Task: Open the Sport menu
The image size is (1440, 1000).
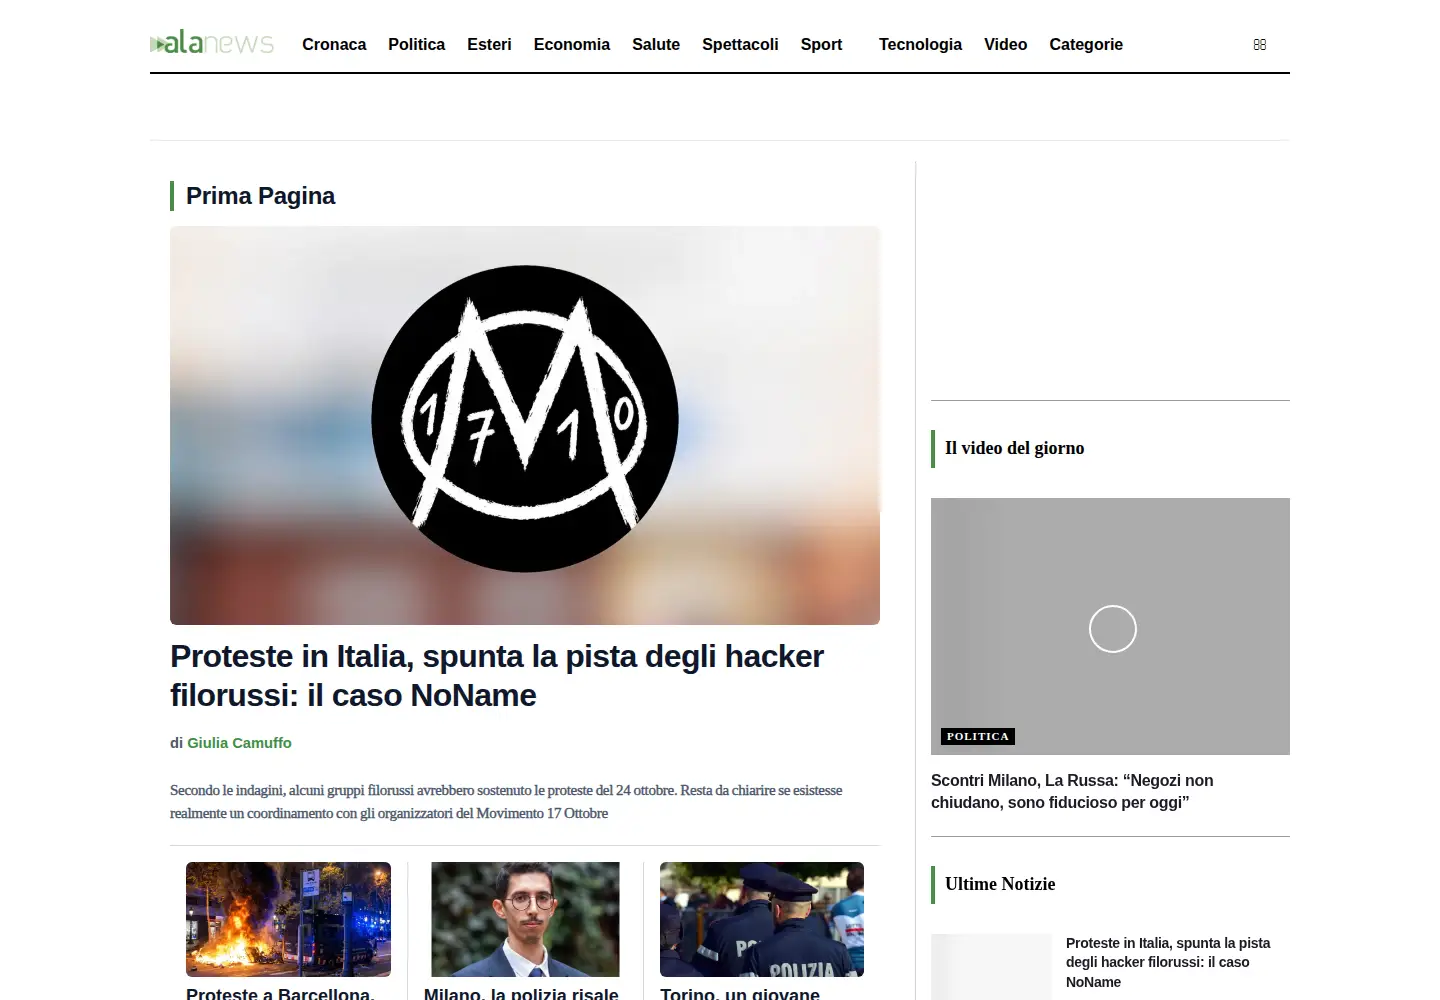Action: (x=821, y=44)
